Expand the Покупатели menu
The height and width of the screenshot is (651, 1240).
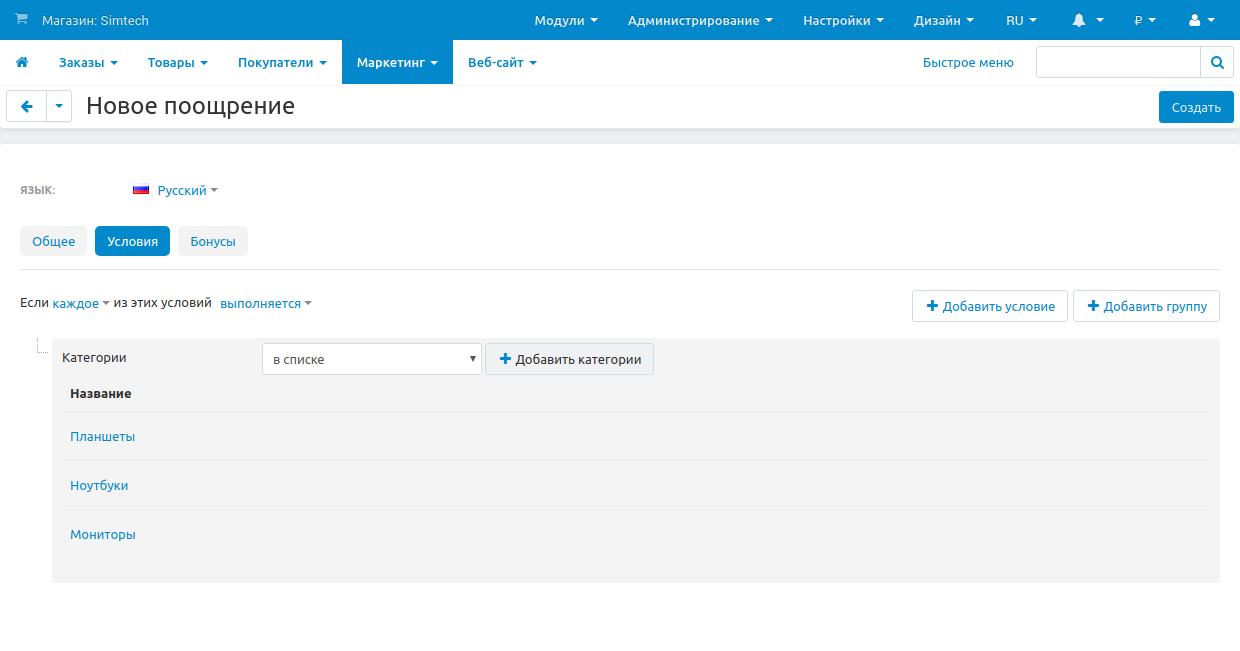click(282, 62)
